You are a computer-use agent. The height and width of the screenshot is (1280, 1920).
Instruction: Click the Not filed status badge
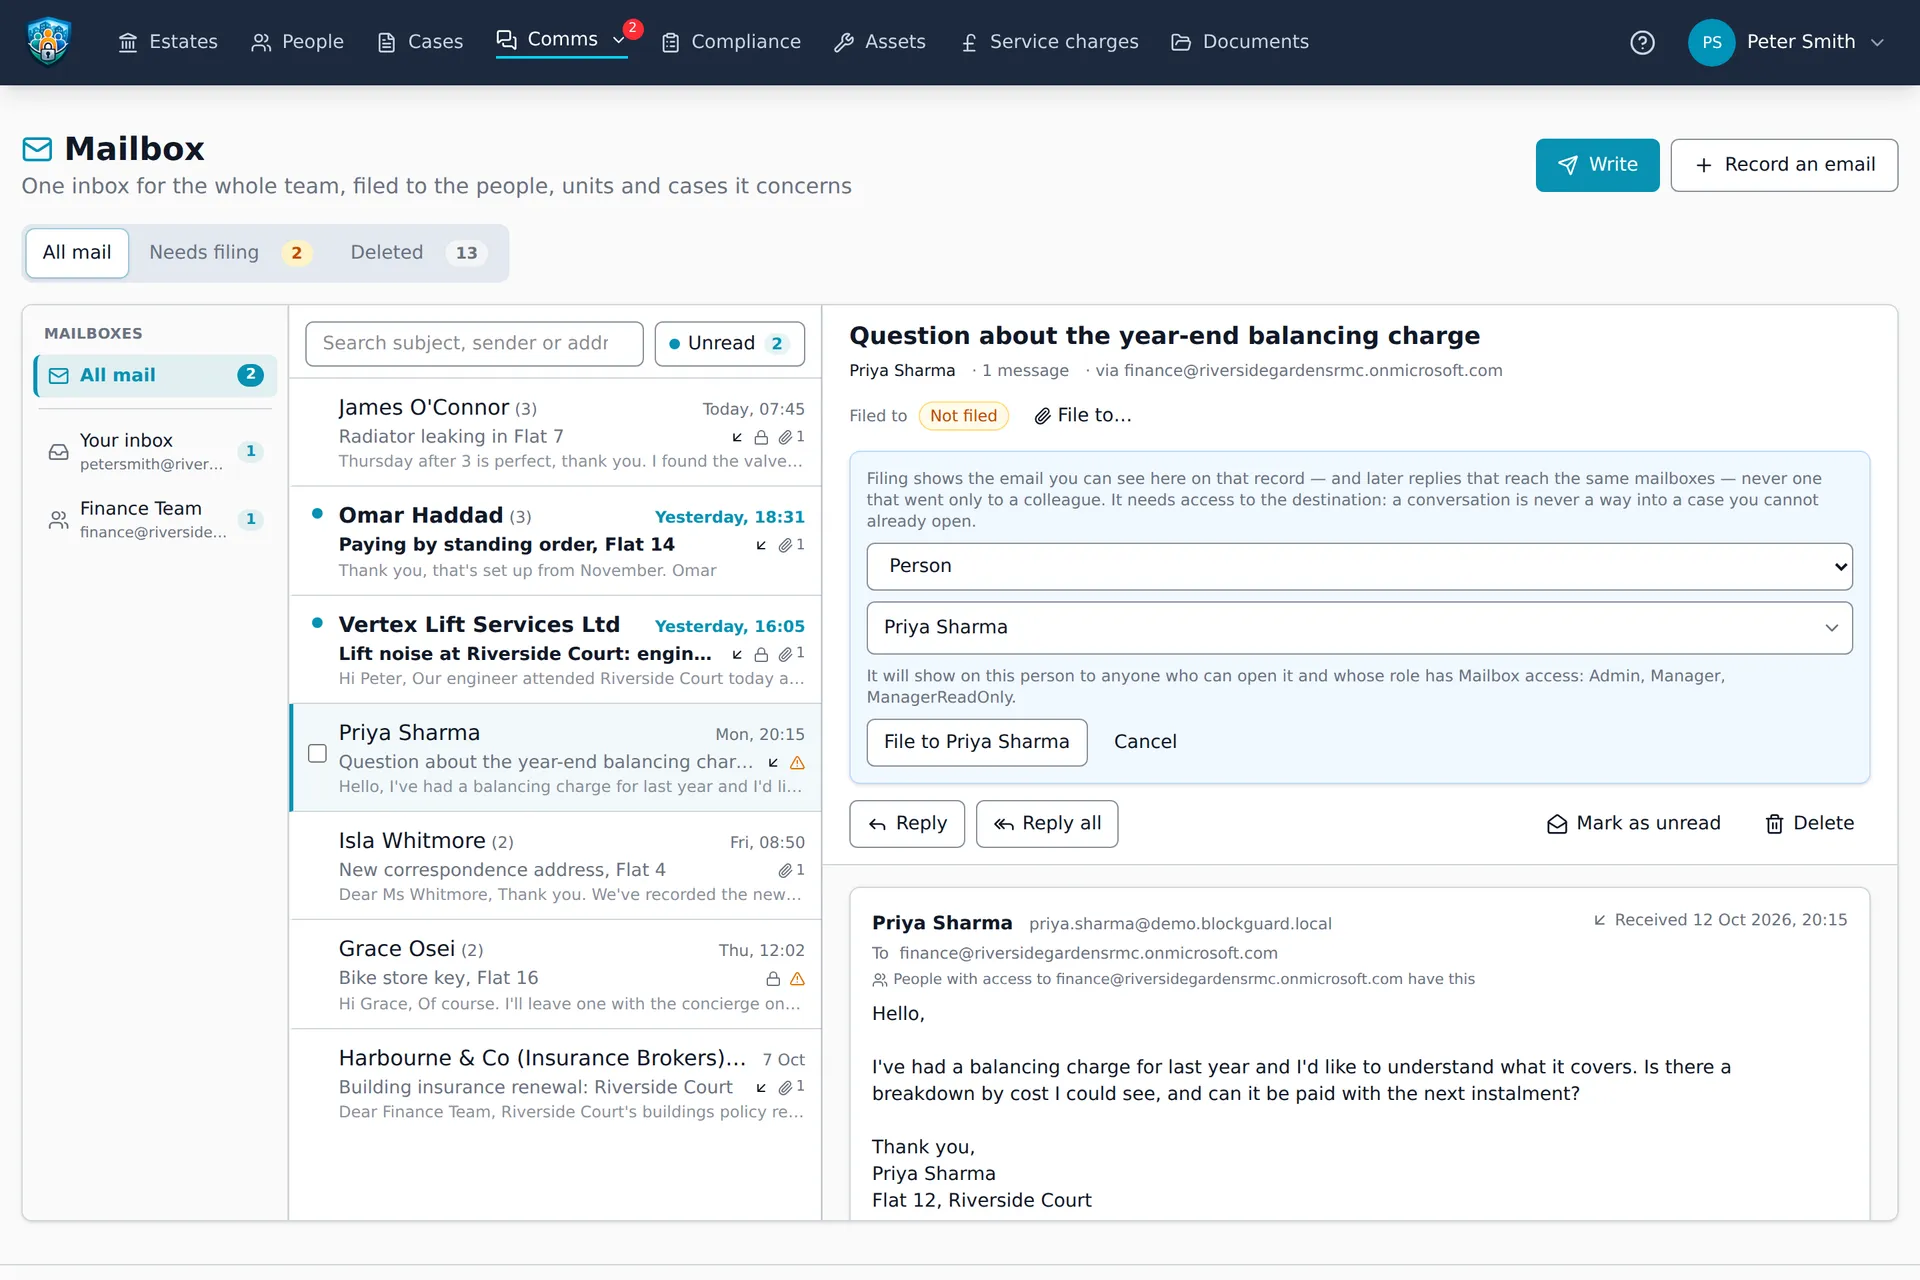click(963, 416)
